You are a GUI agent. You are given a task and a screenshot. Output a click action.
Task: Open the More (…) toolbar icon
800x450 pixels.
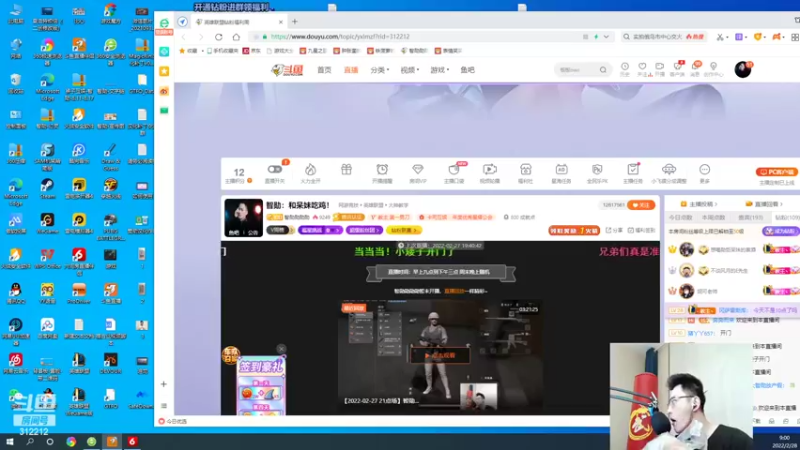click(705, 172)
